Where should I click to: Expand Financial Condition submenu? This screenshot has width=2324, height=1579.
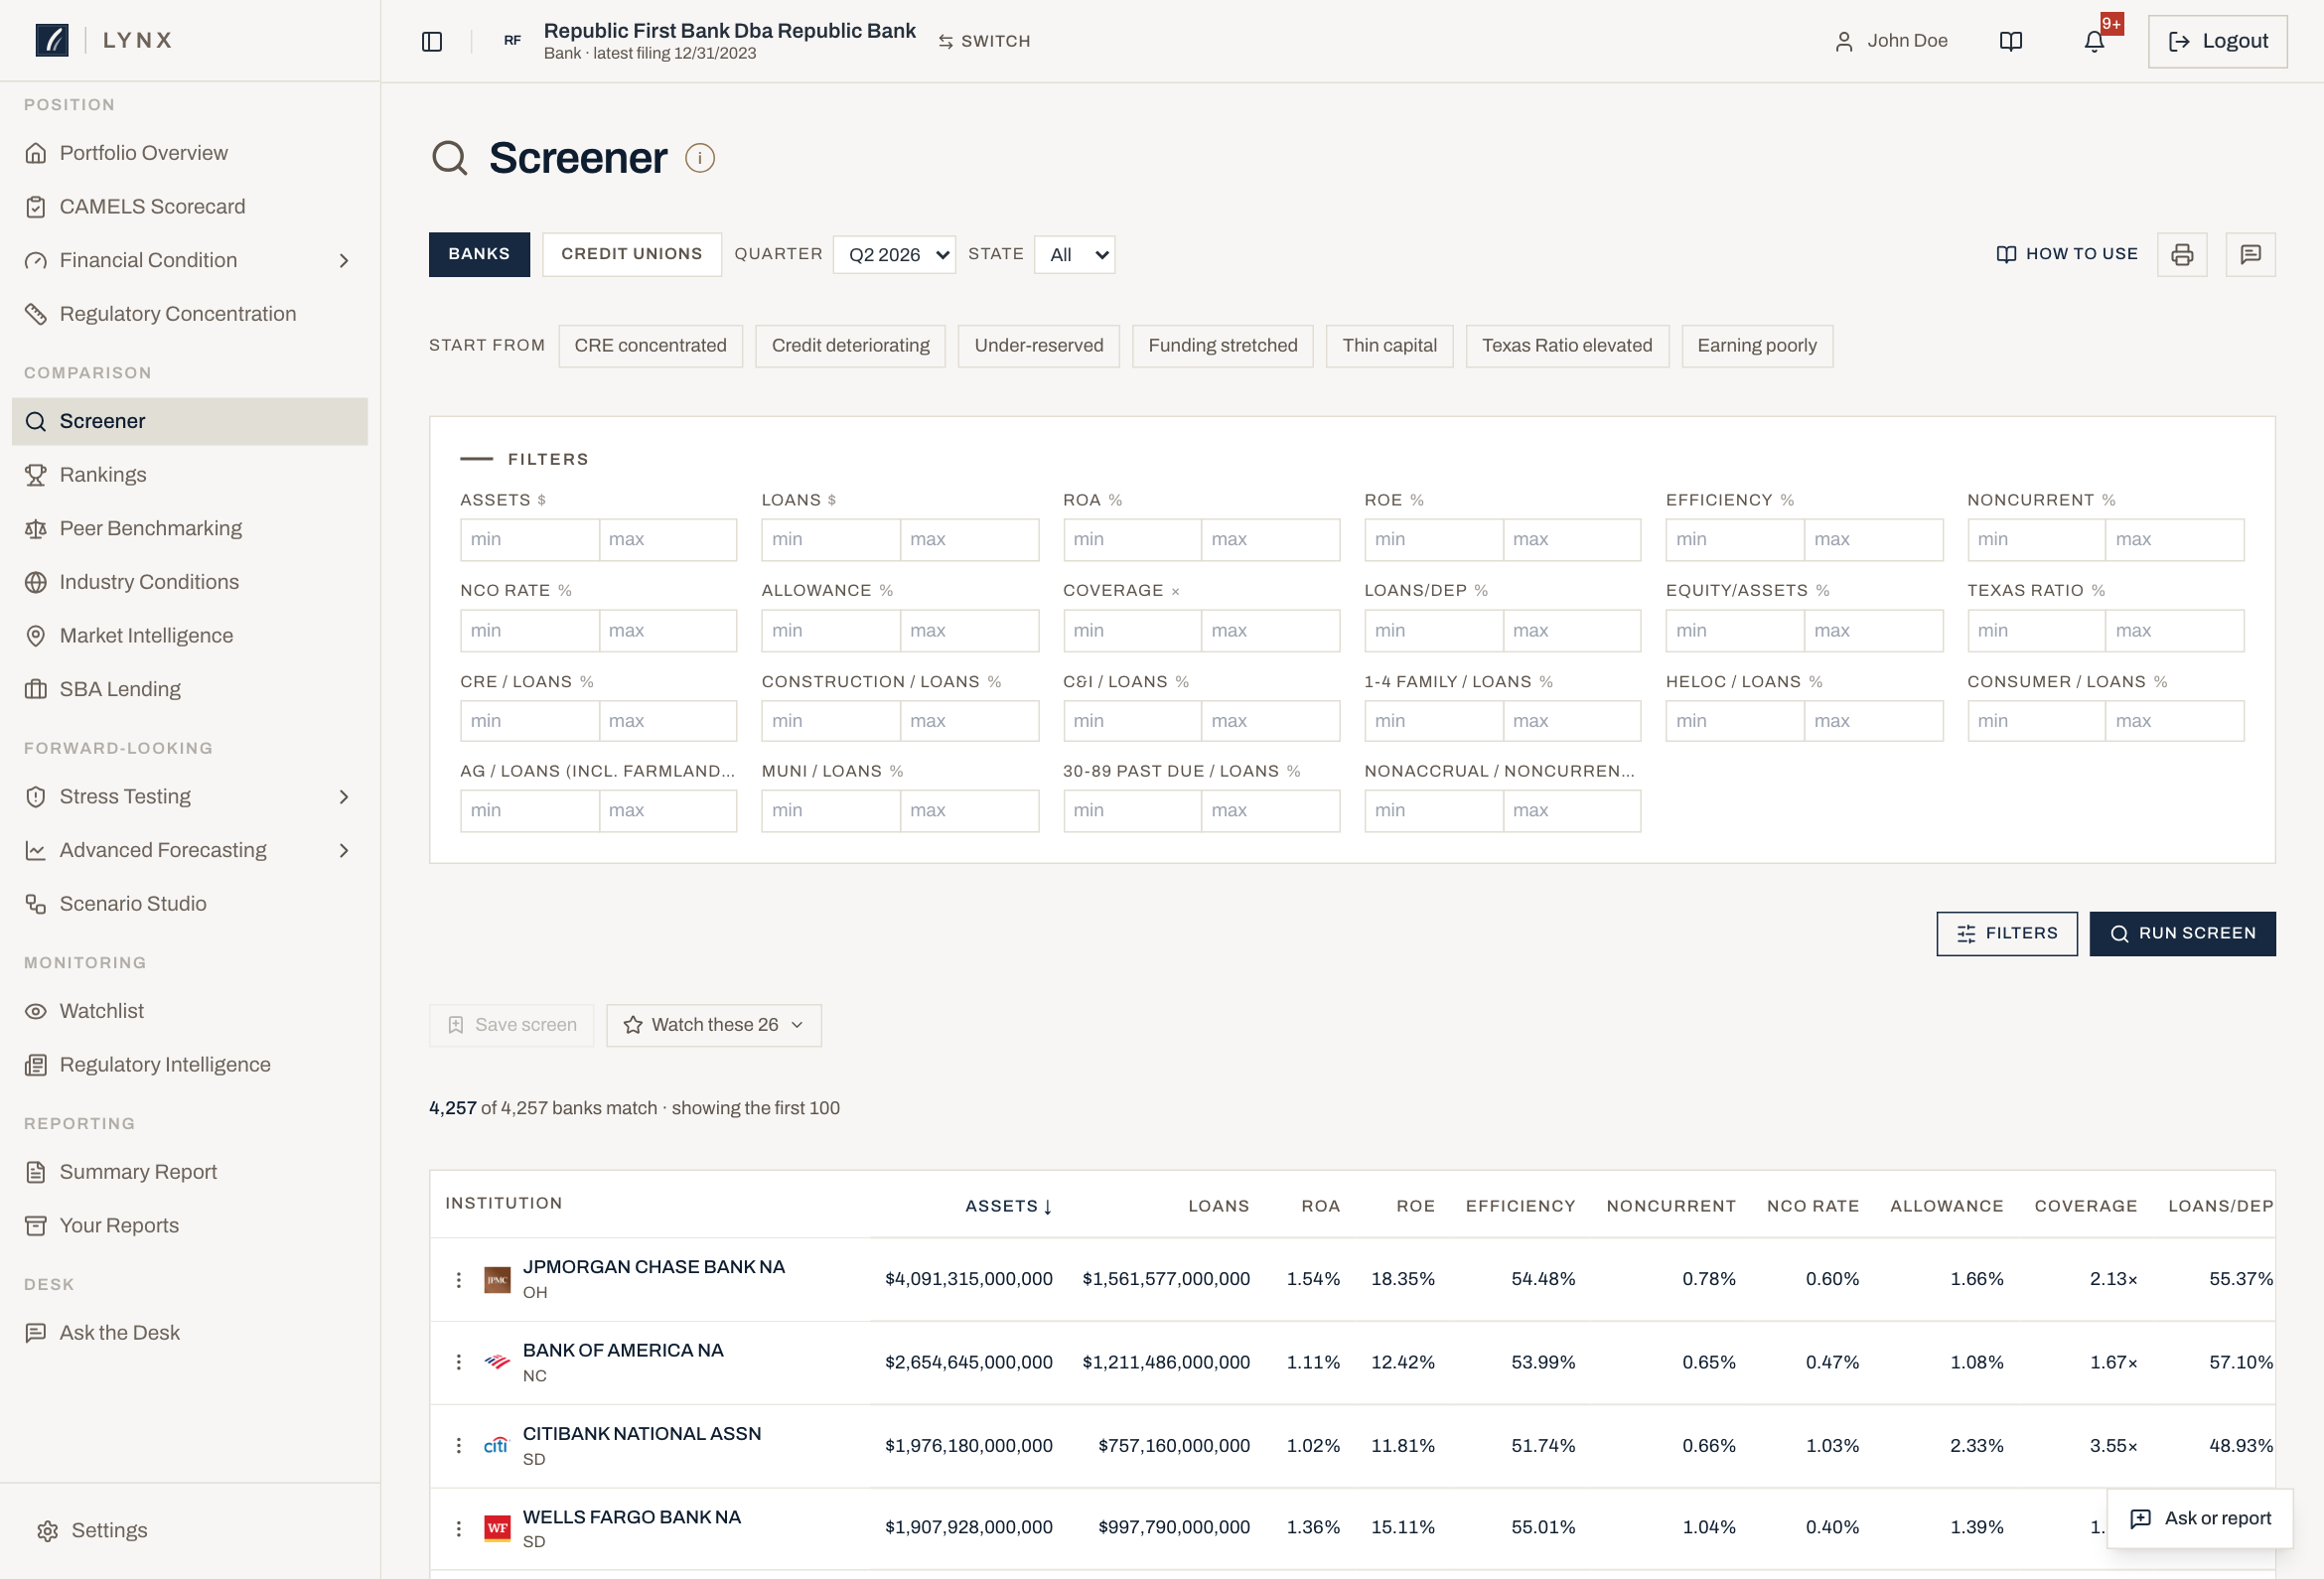tap(344, 260)
